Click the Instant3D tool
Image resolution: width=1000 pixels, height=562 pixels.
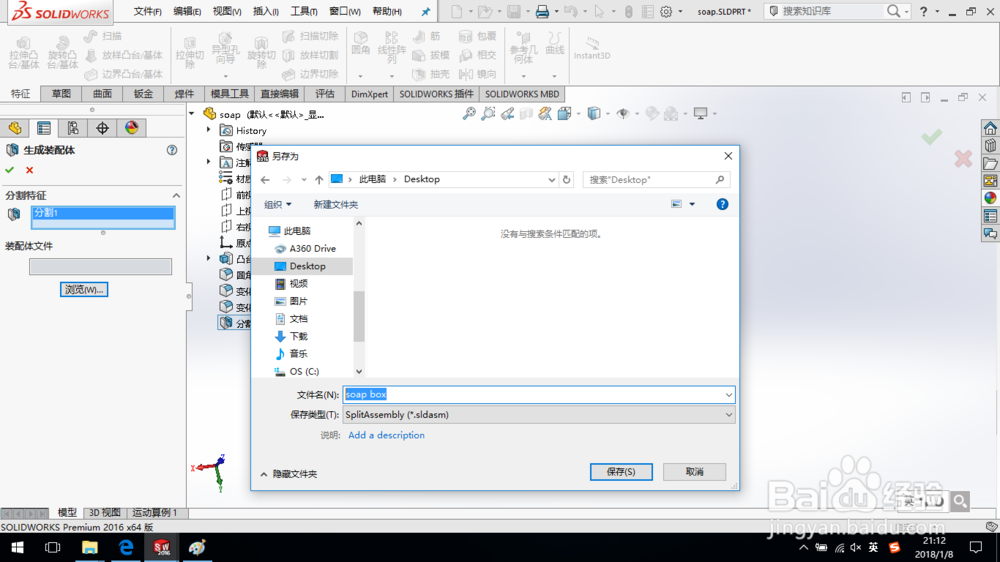click(x=592, y=48)
